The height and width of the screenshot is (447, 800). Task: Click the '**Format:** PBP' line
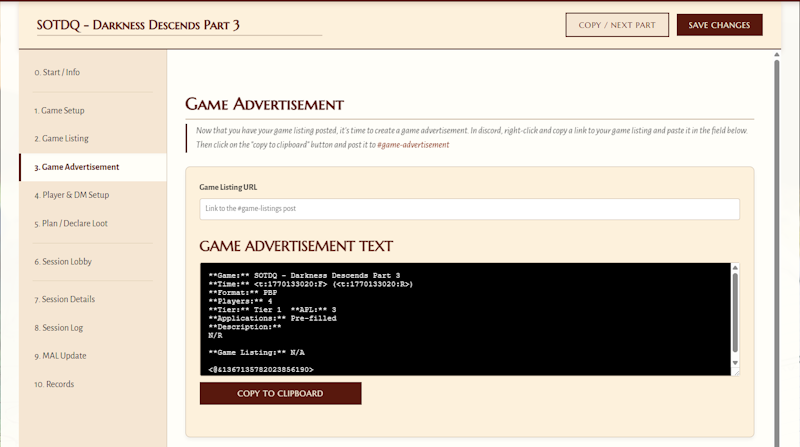[x=242, y=293]
